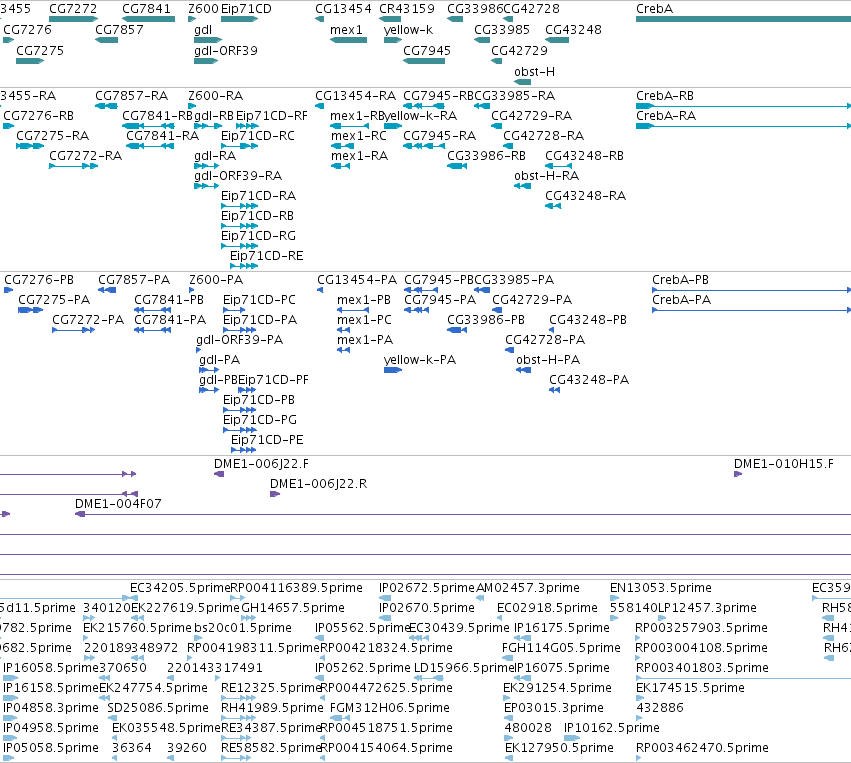Select protein CrebA-PA label

[x=681, y=300]
